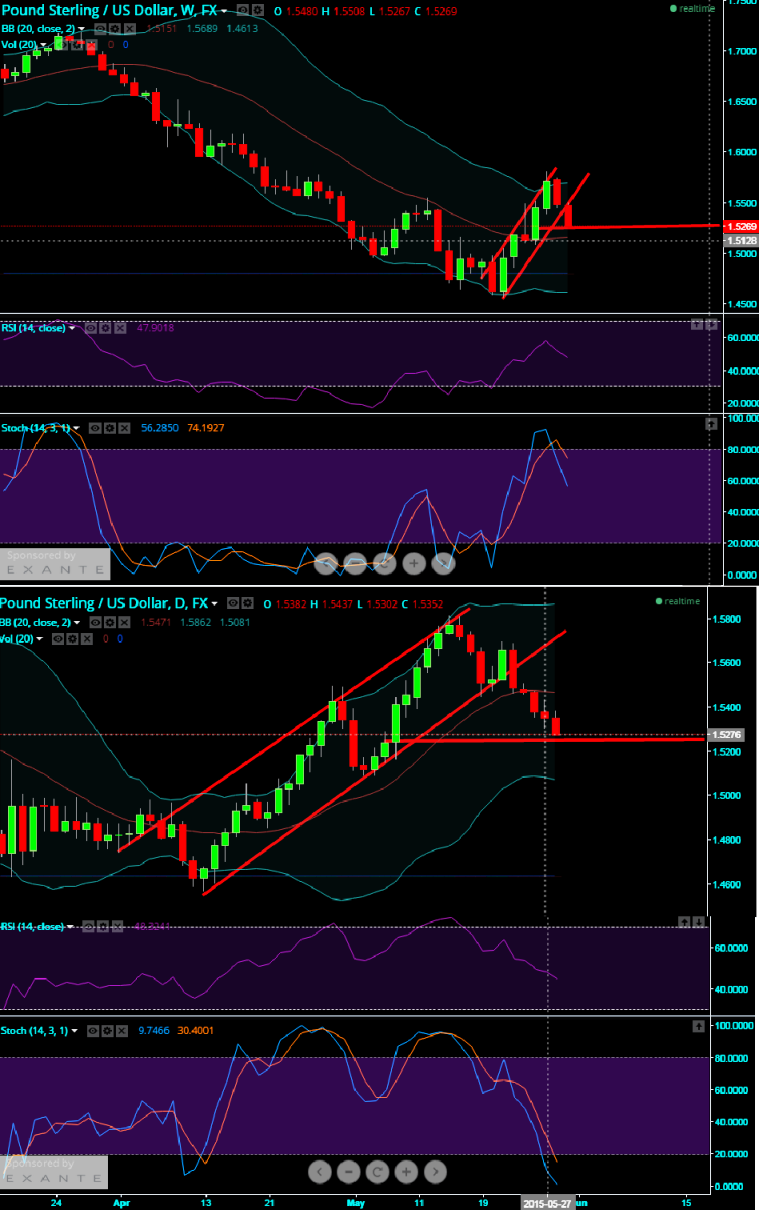Expand weekly Vol (20) dropdown arrow
This screenshot has width=759, height=1210.
[x=43, y=45]
